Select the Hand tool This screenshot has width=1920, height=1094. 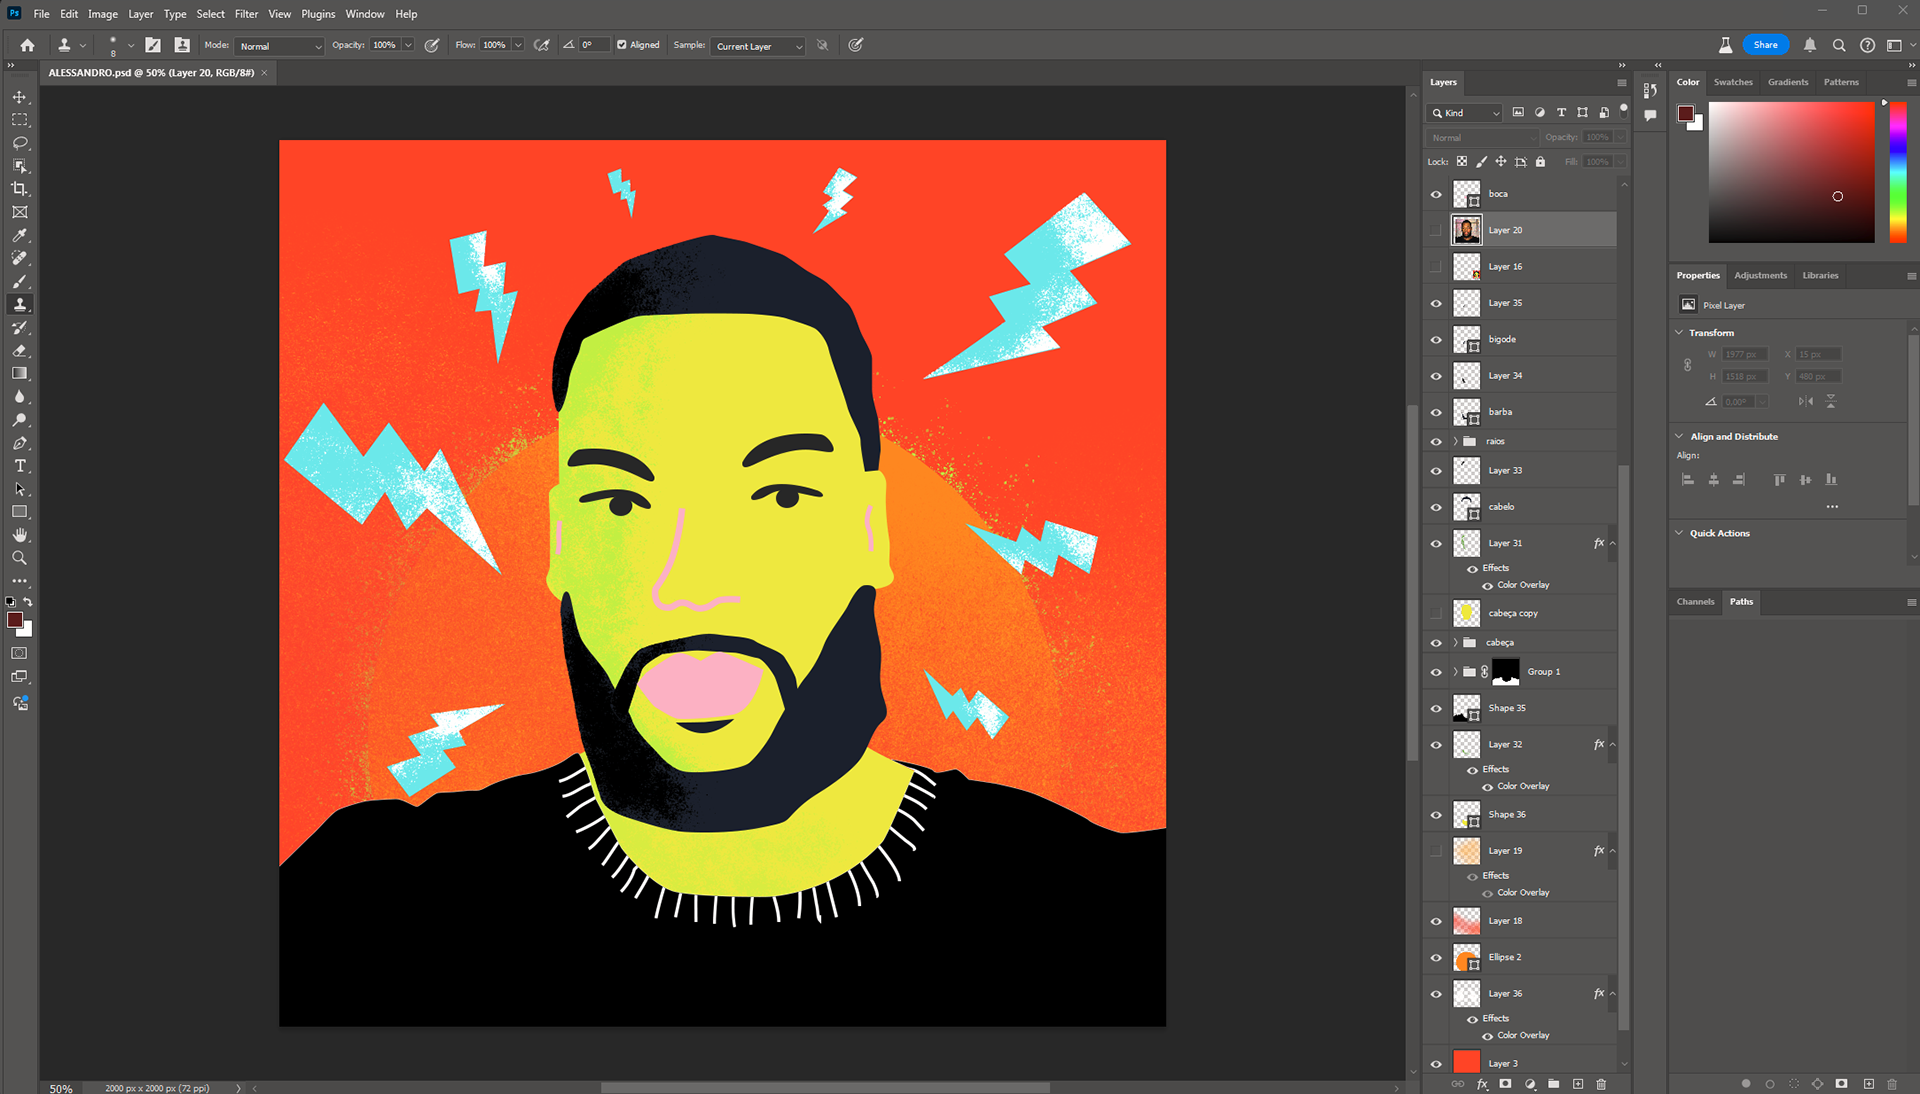[x=19, y=535]
